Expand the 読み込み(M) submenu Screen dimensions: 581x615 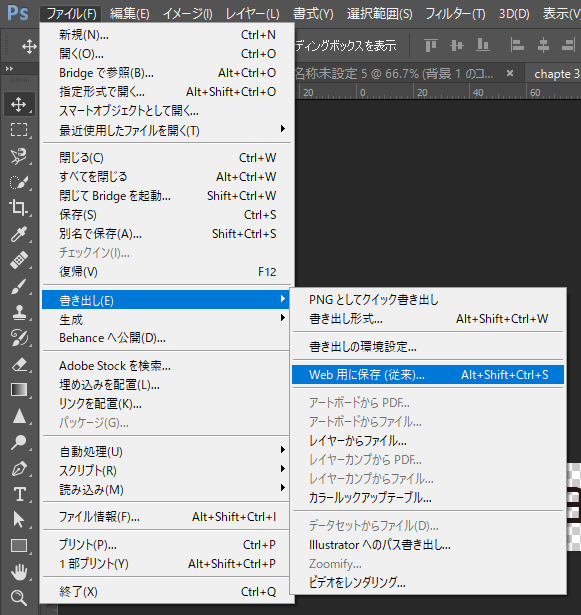(x=166, y=489)
